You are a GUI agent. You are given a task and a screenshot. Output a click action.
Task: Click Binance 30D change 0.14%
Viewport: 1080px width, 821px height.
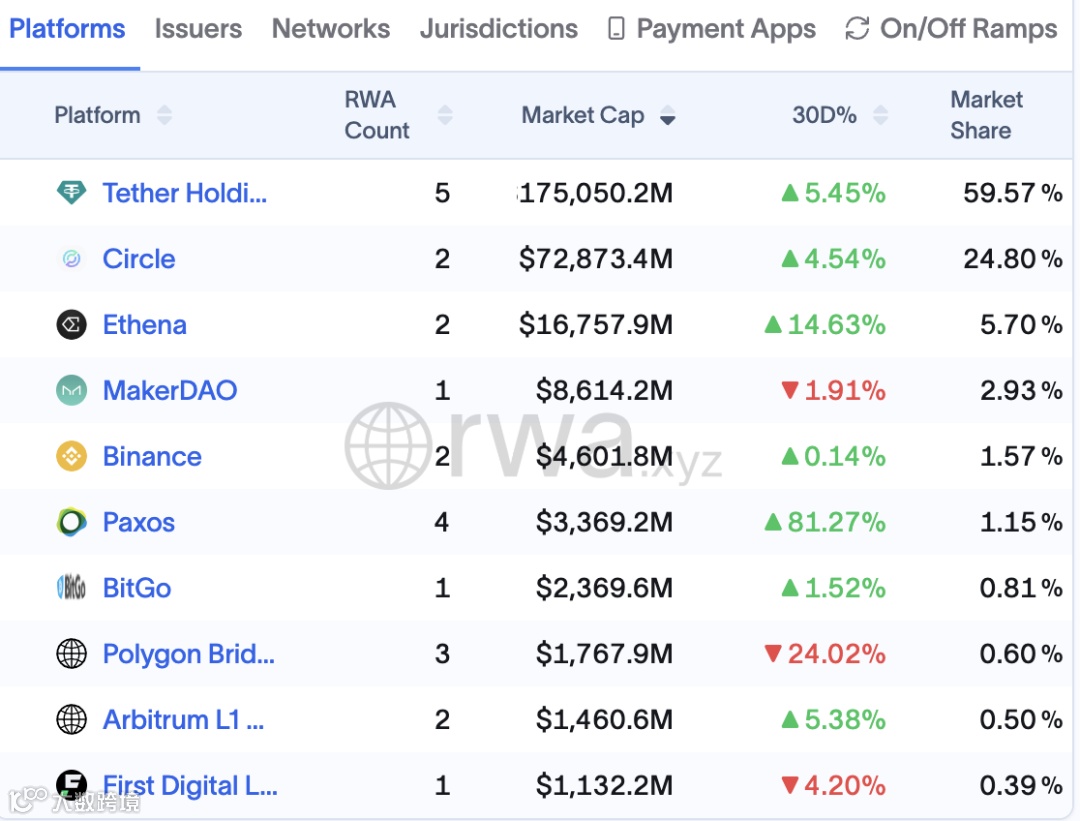833,456
